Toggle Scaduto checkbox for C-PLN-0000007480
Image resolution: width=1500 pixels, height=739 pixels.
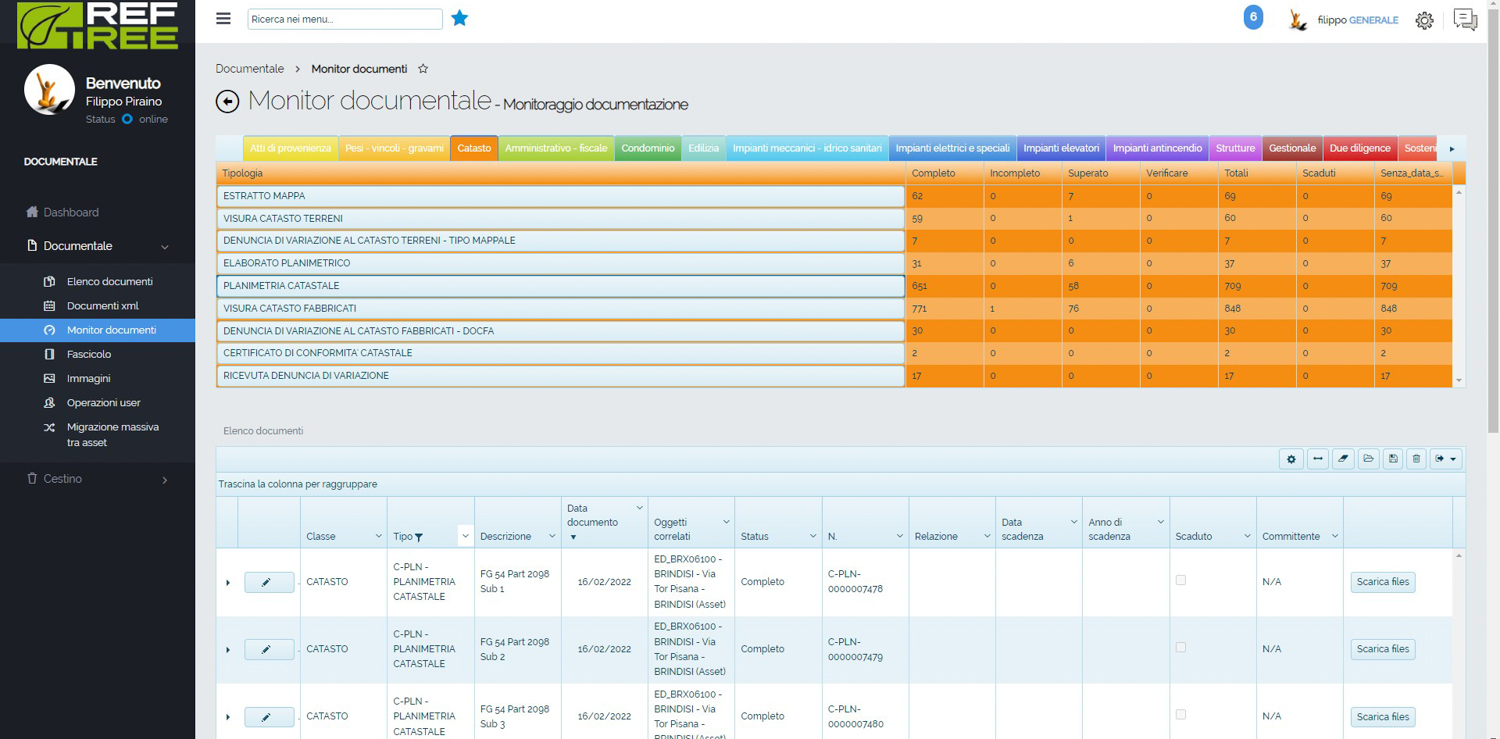1181,715
